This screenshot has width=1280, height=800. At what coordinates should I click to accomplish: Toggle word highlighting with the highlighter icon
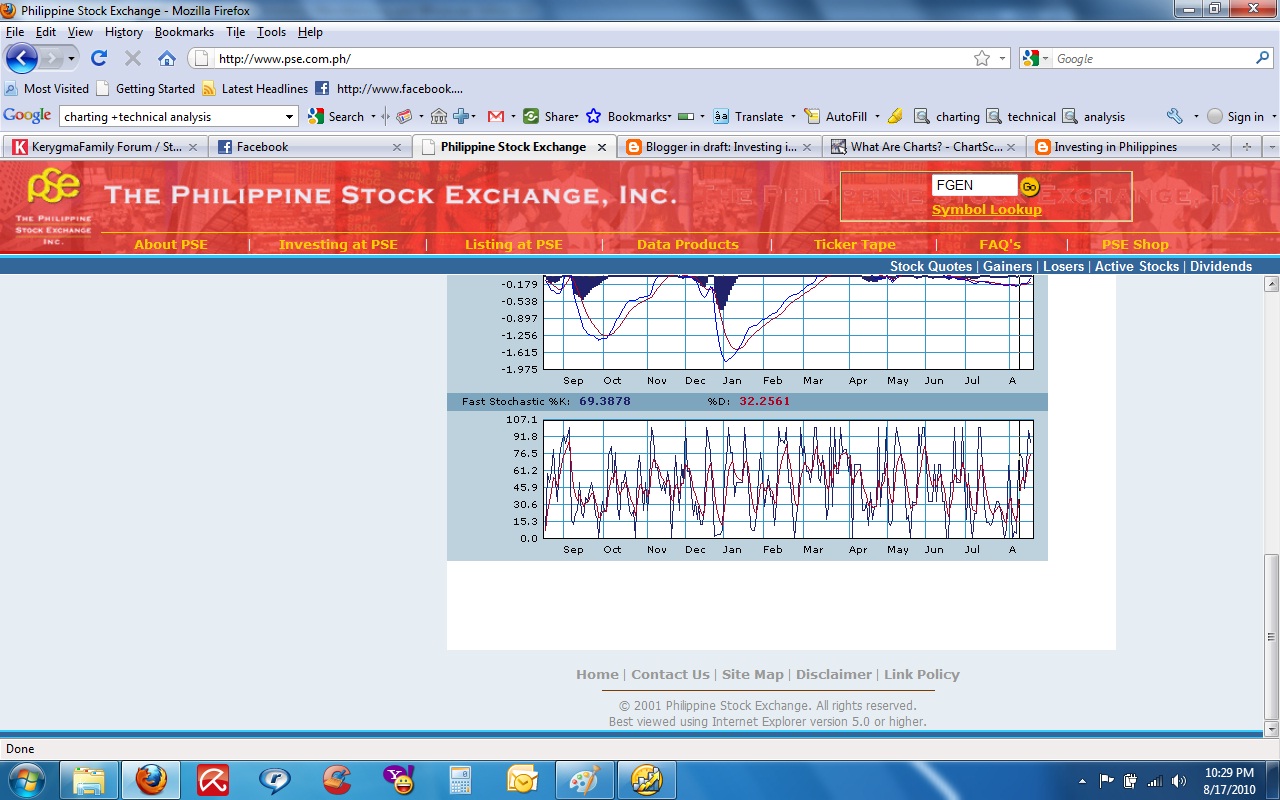pos(895,116)
